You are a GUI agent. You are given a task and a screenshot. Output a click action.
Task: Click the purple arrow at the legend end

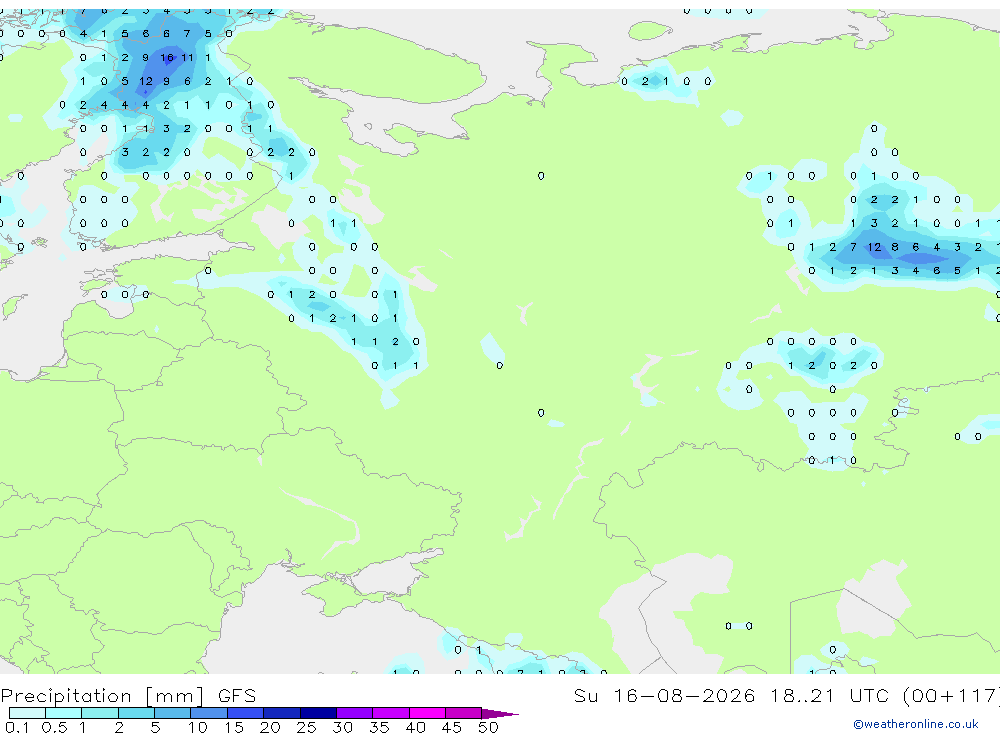tap(500, 713)
